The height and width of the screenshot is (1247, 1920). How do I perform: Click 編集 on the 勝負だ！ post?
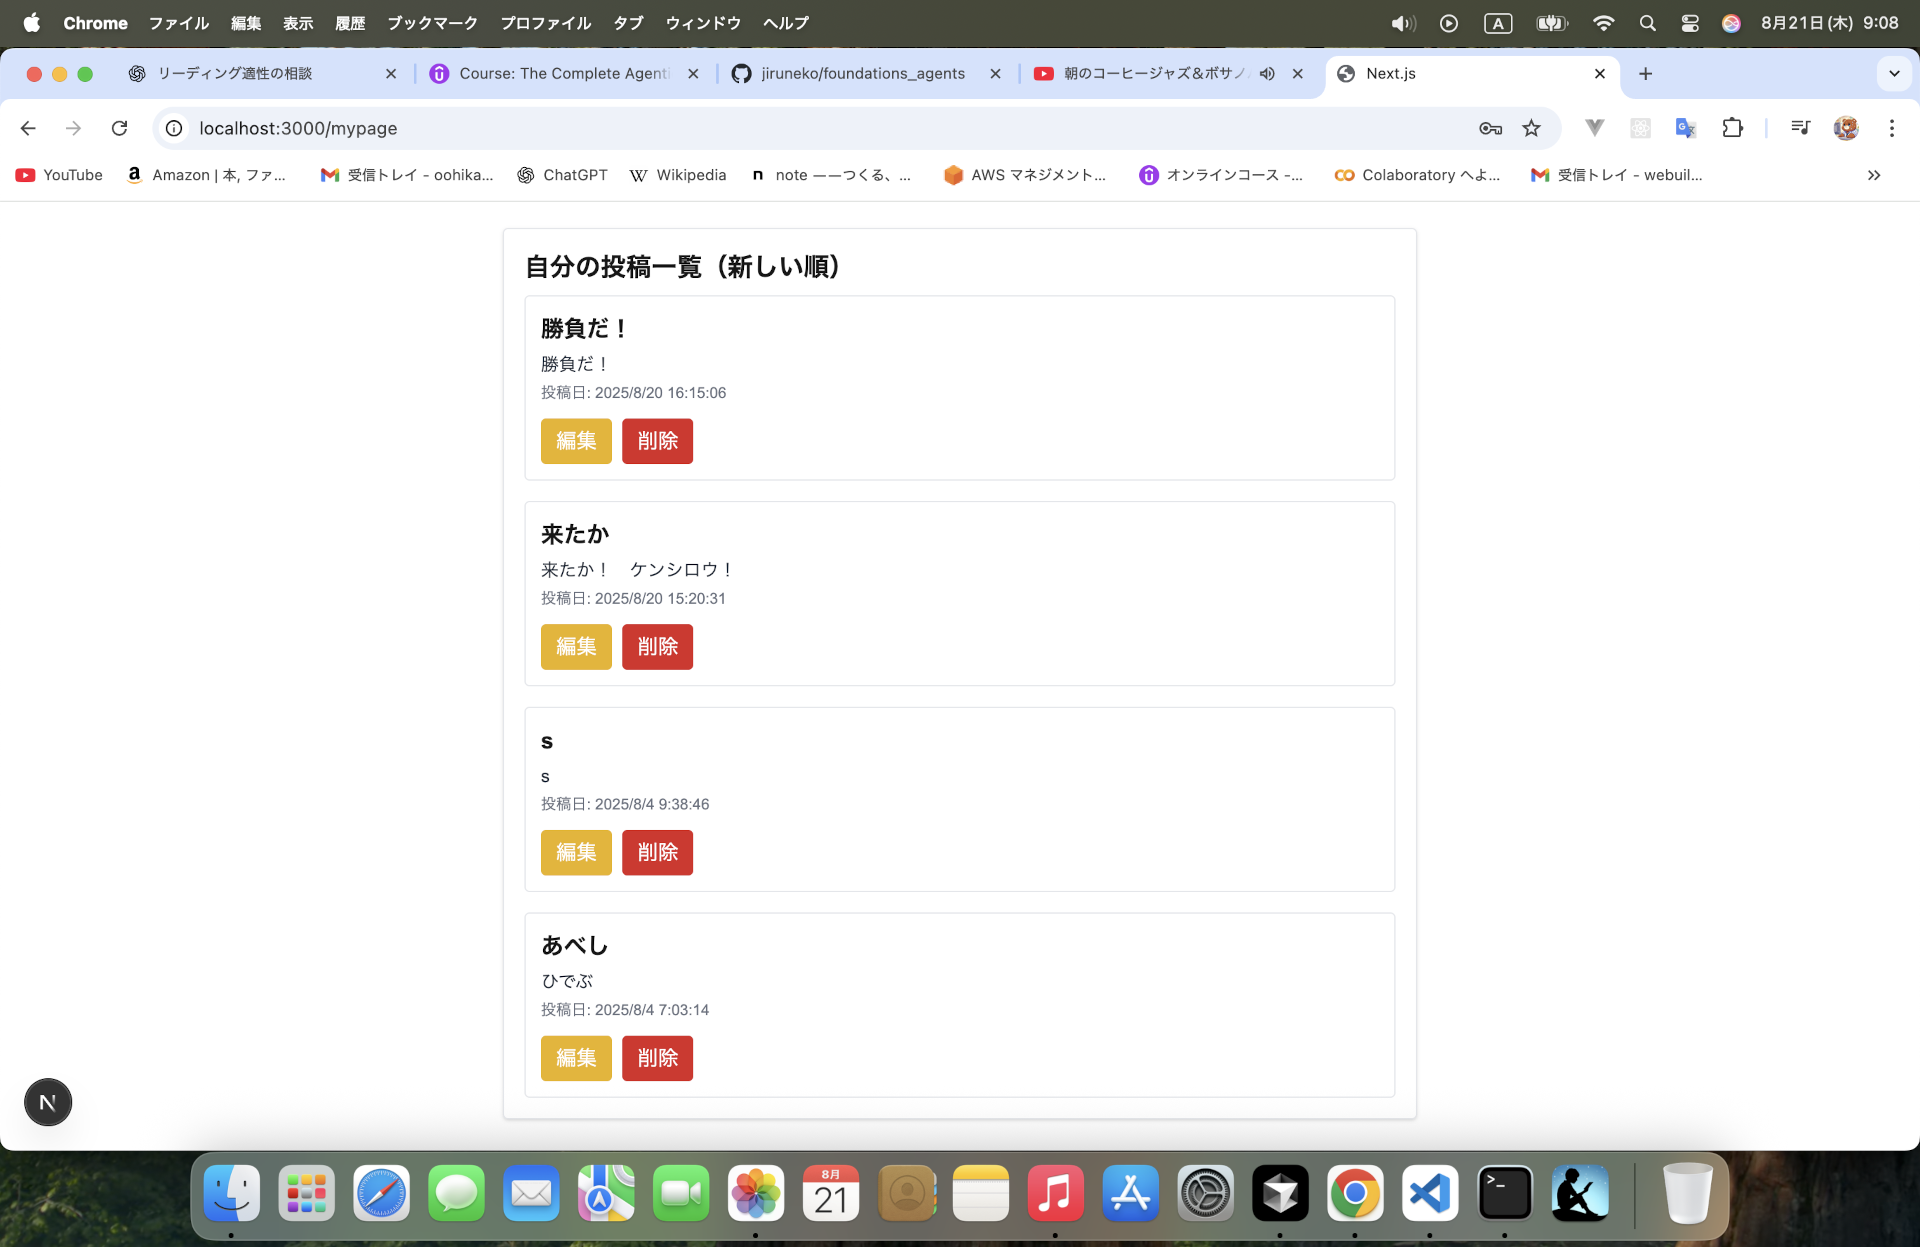[576, 441]
